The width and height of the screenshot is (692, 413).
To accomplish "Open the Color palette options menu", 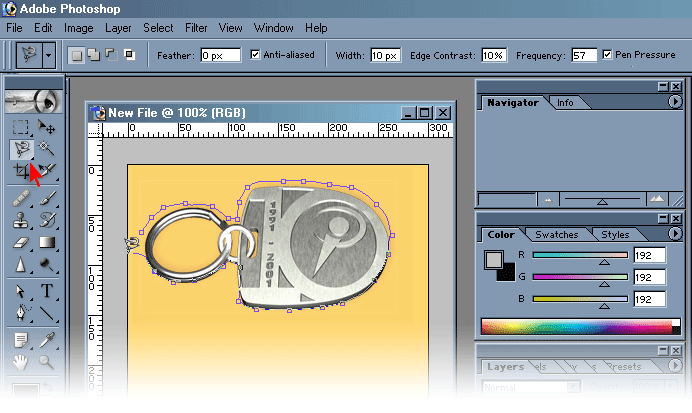I will (x=675, y=233).
